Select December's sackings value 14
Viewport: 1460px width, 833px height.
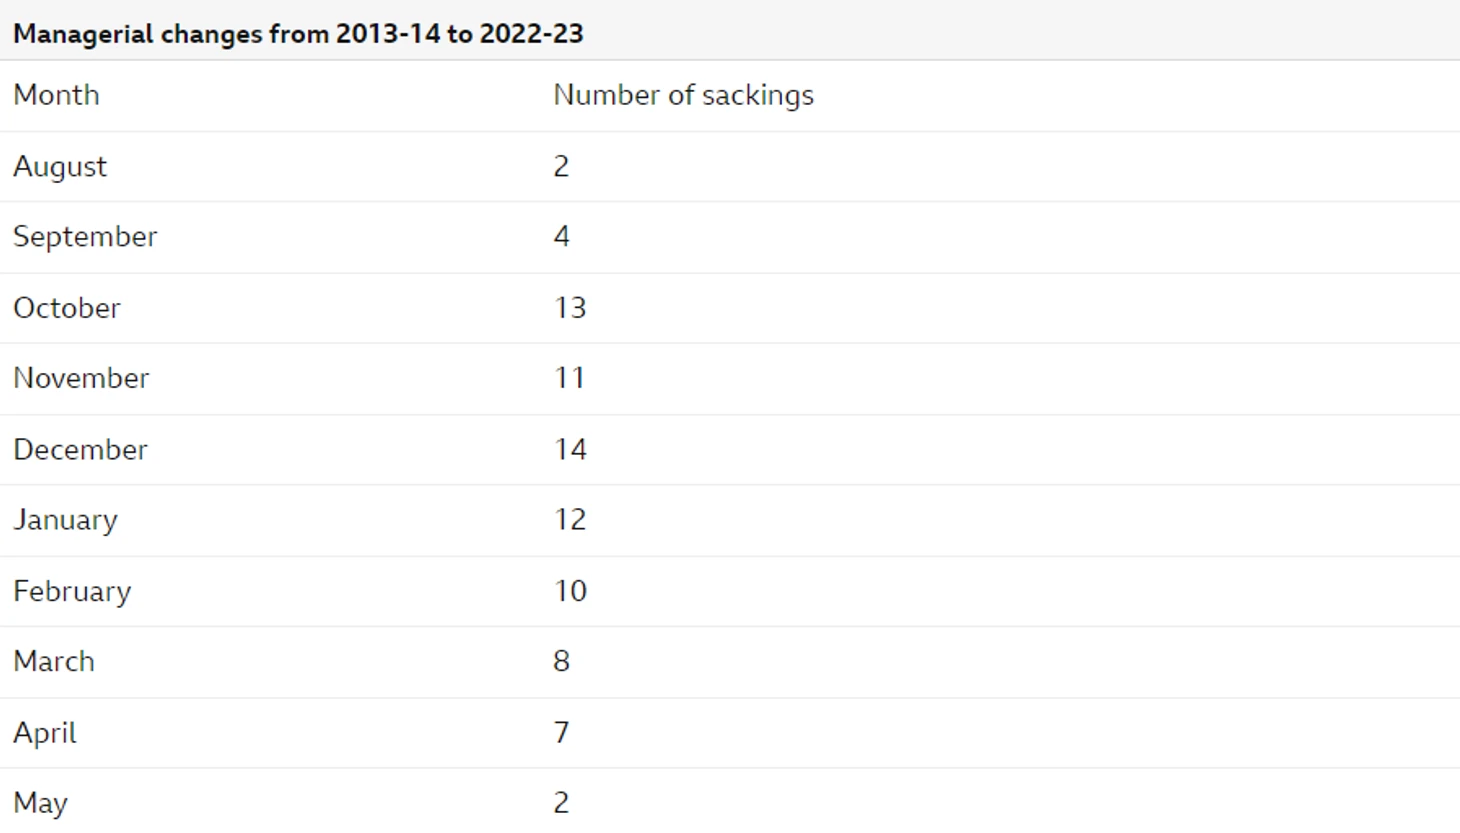pos(570,450)
